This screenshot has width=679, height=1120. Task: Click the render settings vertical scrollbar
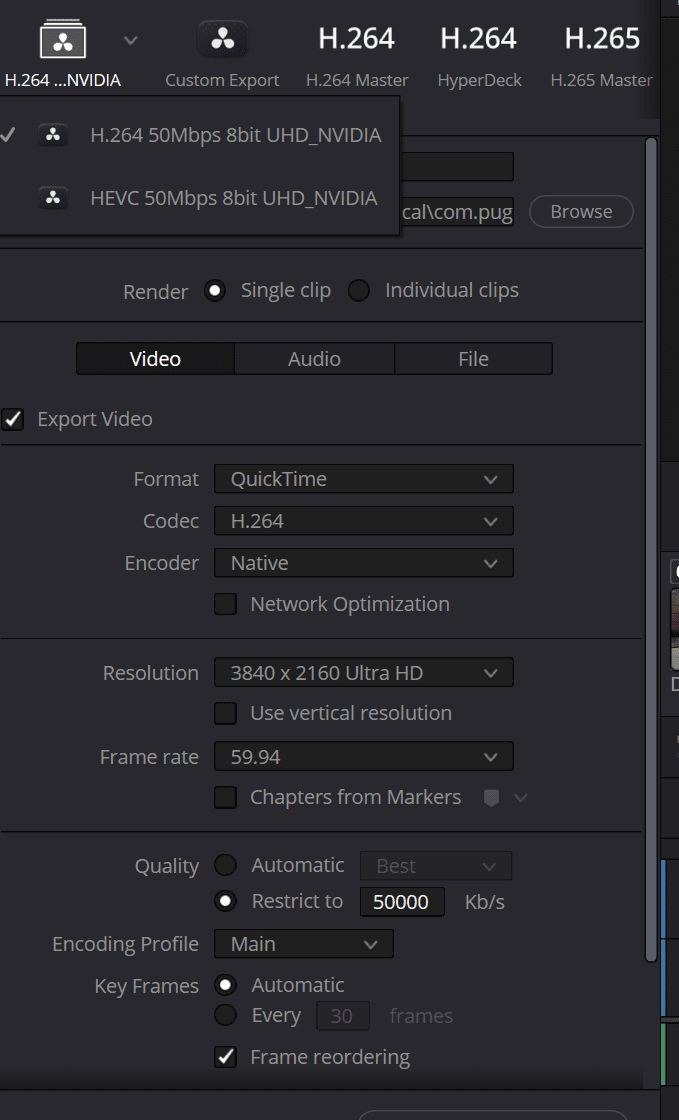pos(650,550)
